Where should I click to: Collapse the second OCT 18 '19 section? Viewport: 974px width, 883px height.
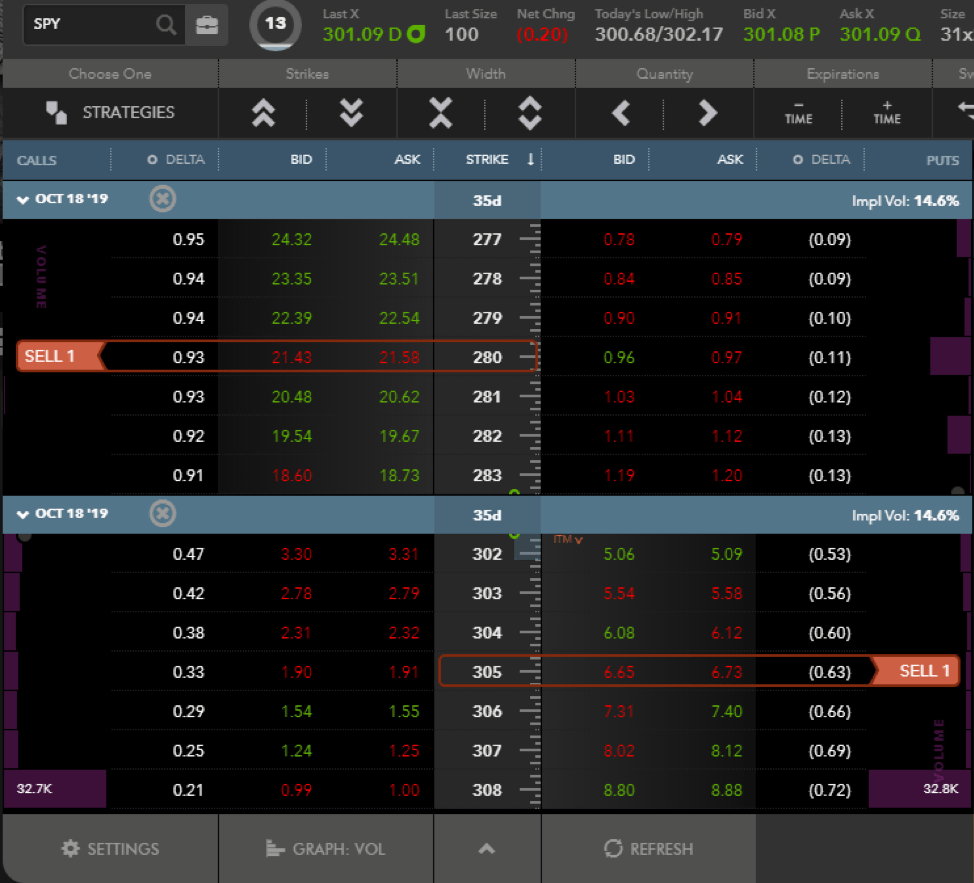(x=22, y=514)
